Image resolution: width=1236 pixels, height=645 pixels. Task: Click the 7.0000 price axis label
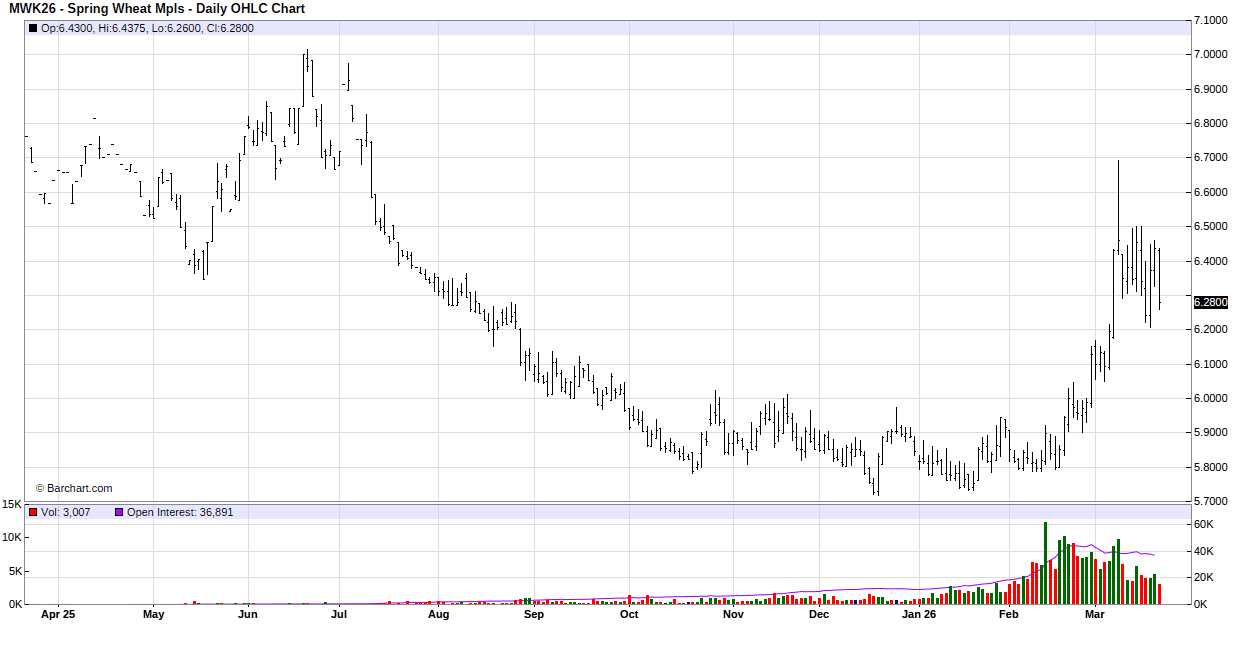point(1211,54)
